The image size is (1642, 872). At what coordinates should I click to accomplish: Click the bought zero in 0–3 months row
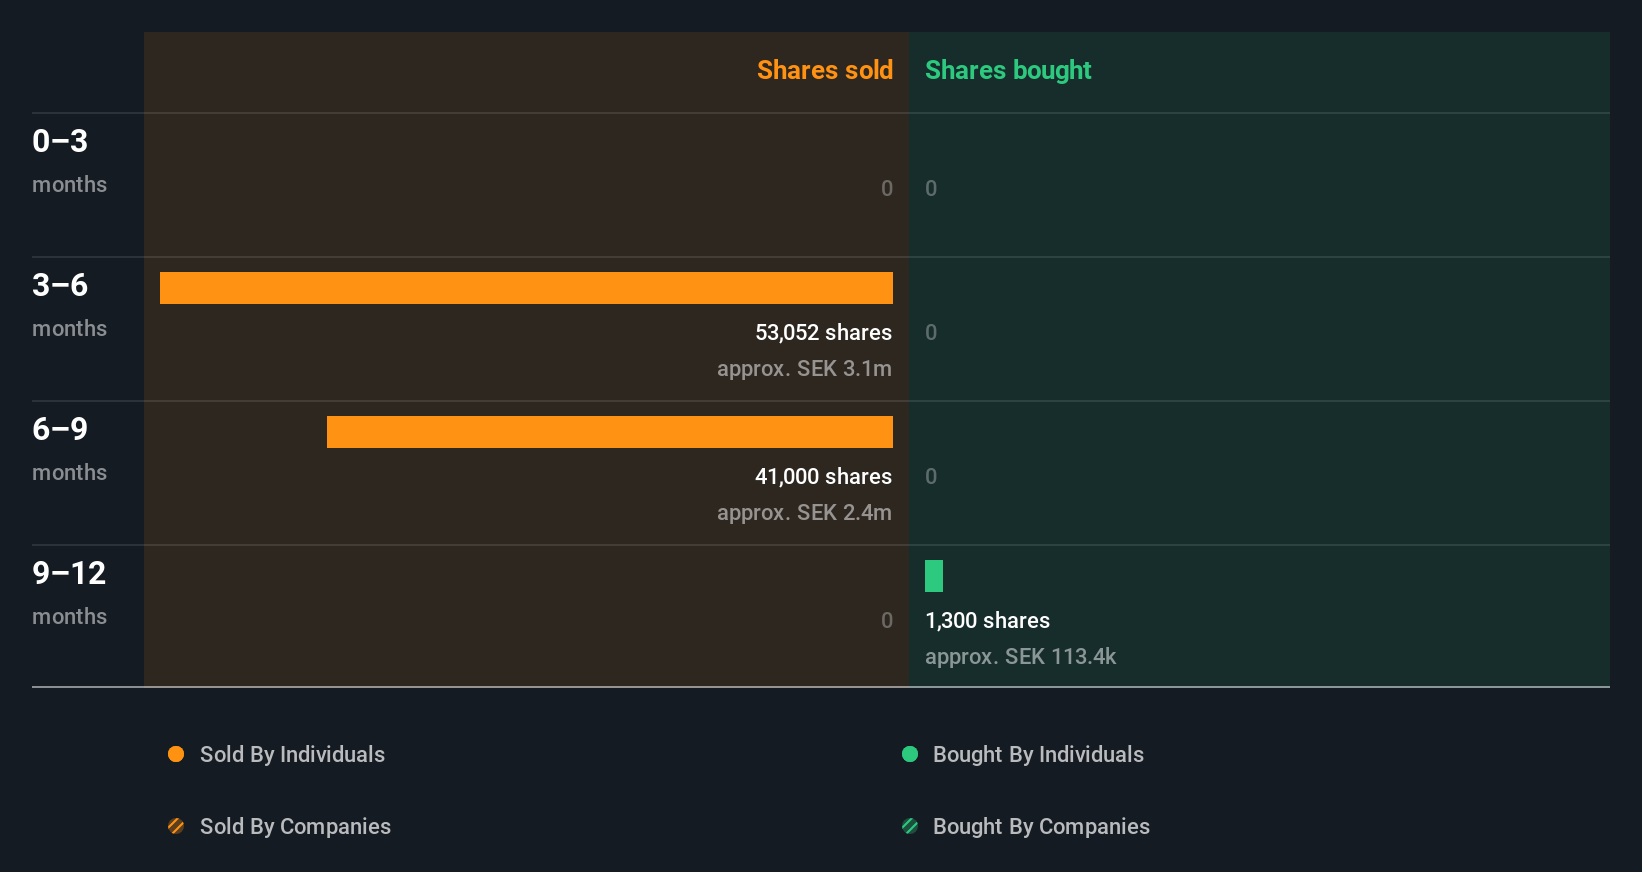[x=931, y=188]
